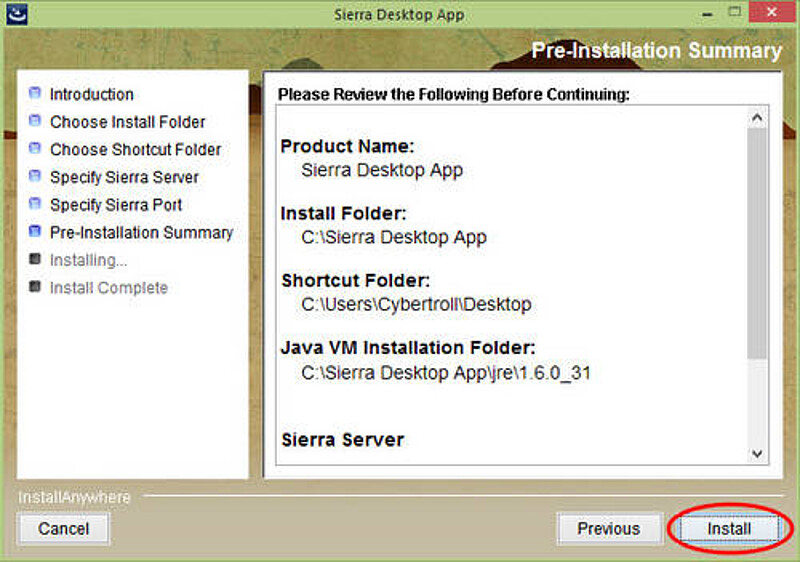
Task: Click the Install Complete bullet icon
Action: [x=35, y=286]
